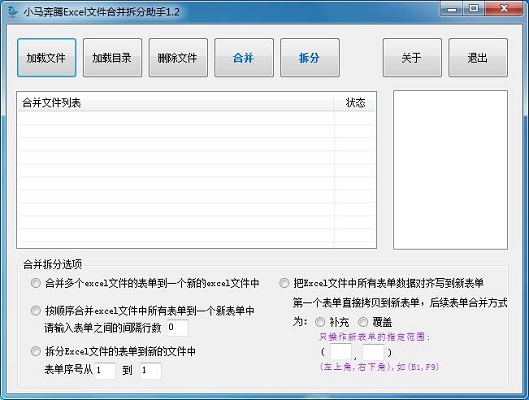Close the application window
This screenshot has height=400, width=529.
[504, 9]
